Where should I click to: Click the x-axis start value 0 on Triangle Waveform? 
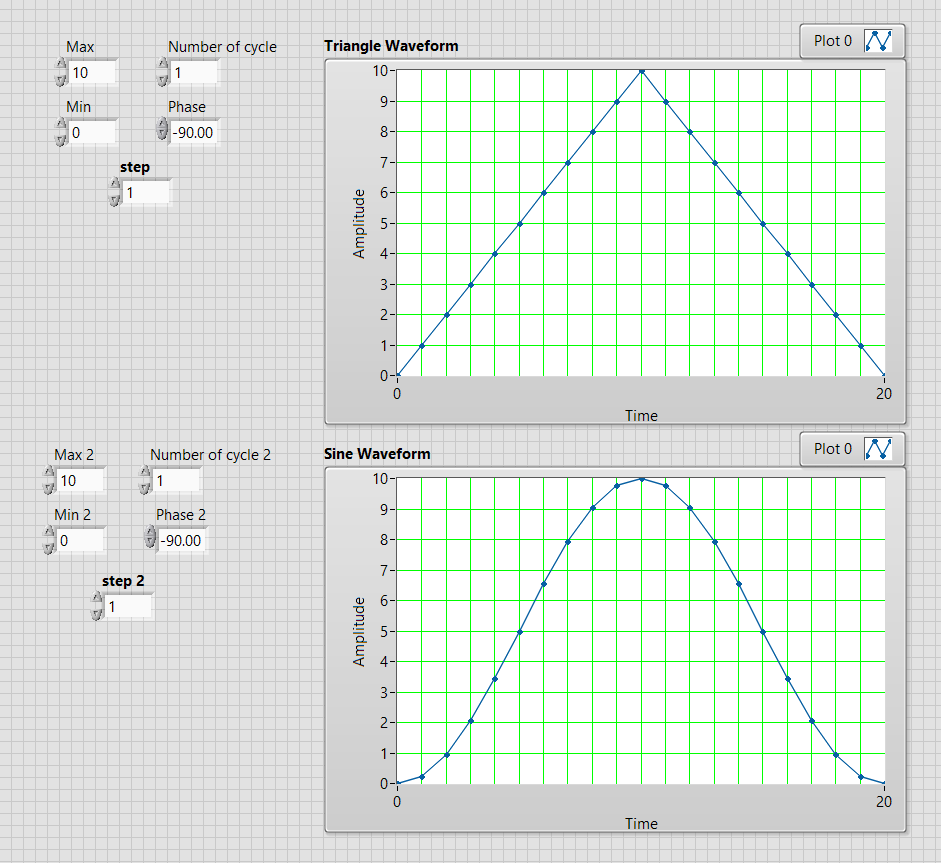coord(397,394)
